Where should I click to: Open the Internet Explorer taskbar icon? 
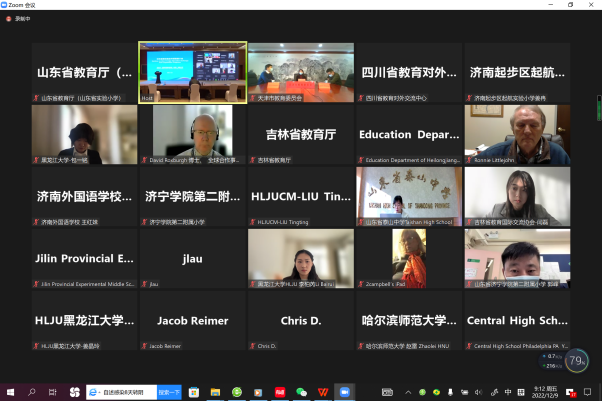[92, 391]
